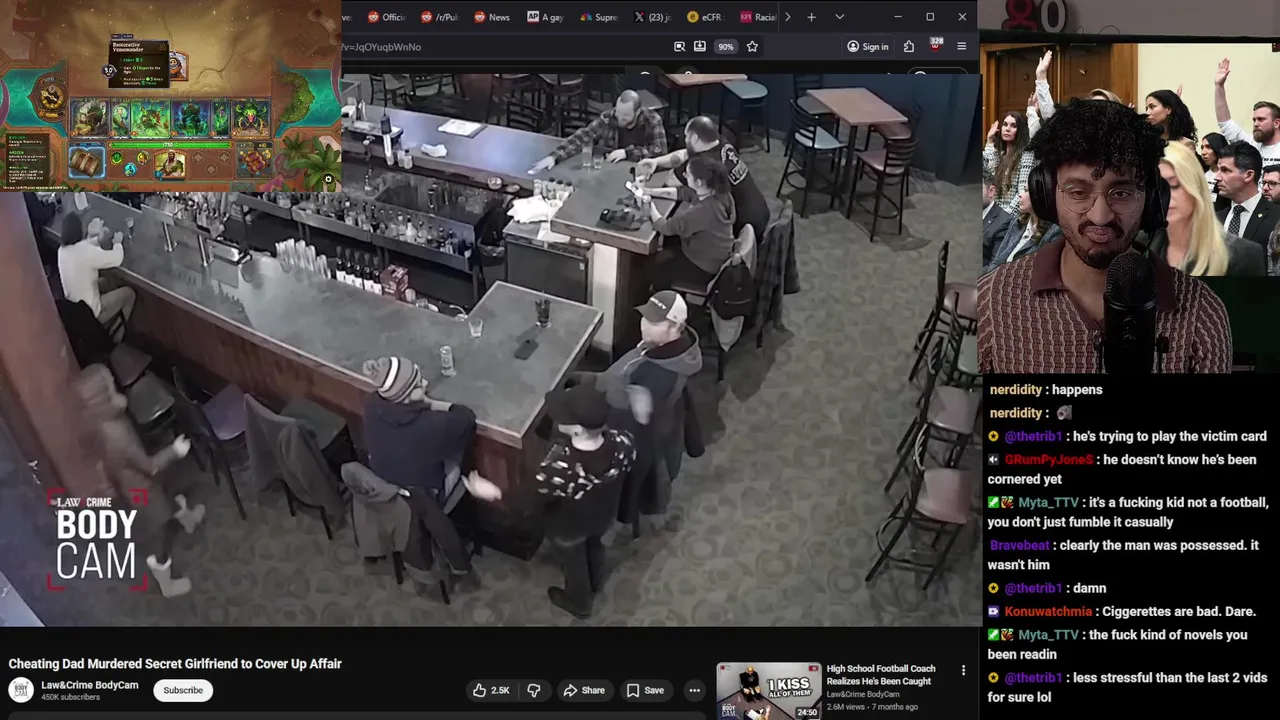Click chat username Konuwatchmia

(x=1048, y=612)
